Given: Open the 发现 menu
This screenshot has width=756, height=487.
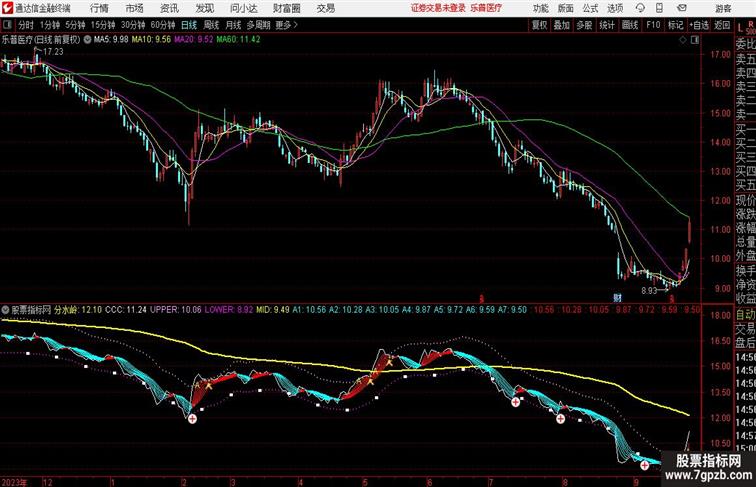Looking at the screenshot, I should pyautogui.click(x=204, y=8).
